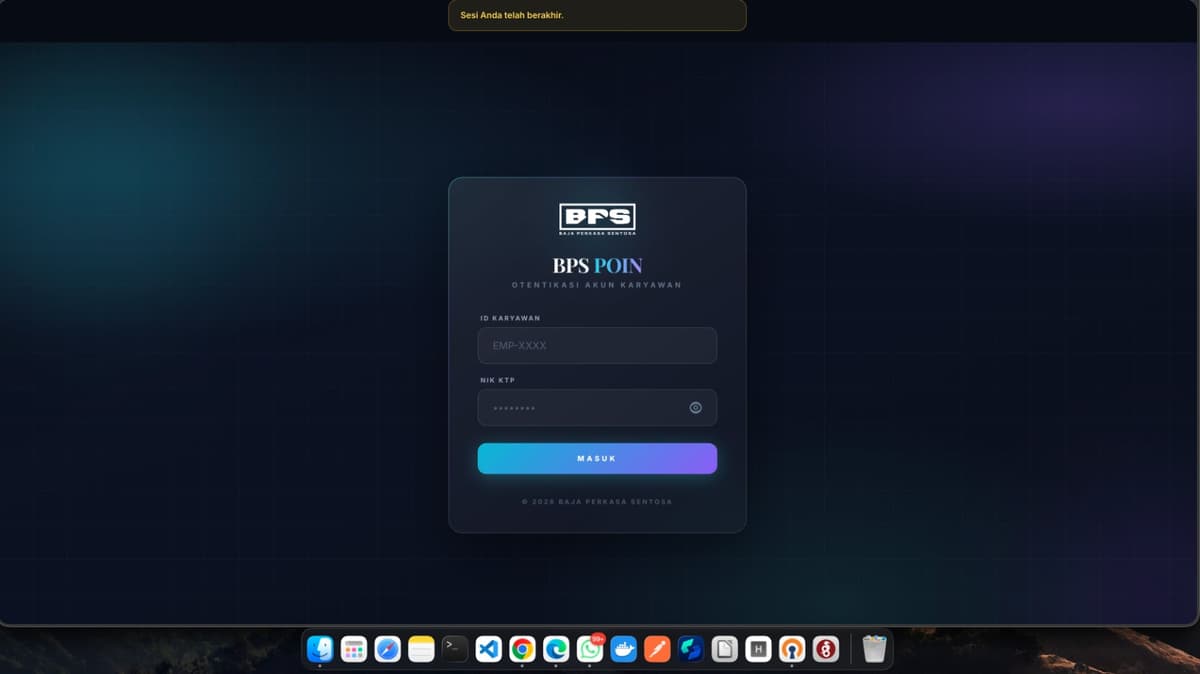Click the session expired notification banner
Viewport: 1200px width, 674px height.
(x=597, y=15)
